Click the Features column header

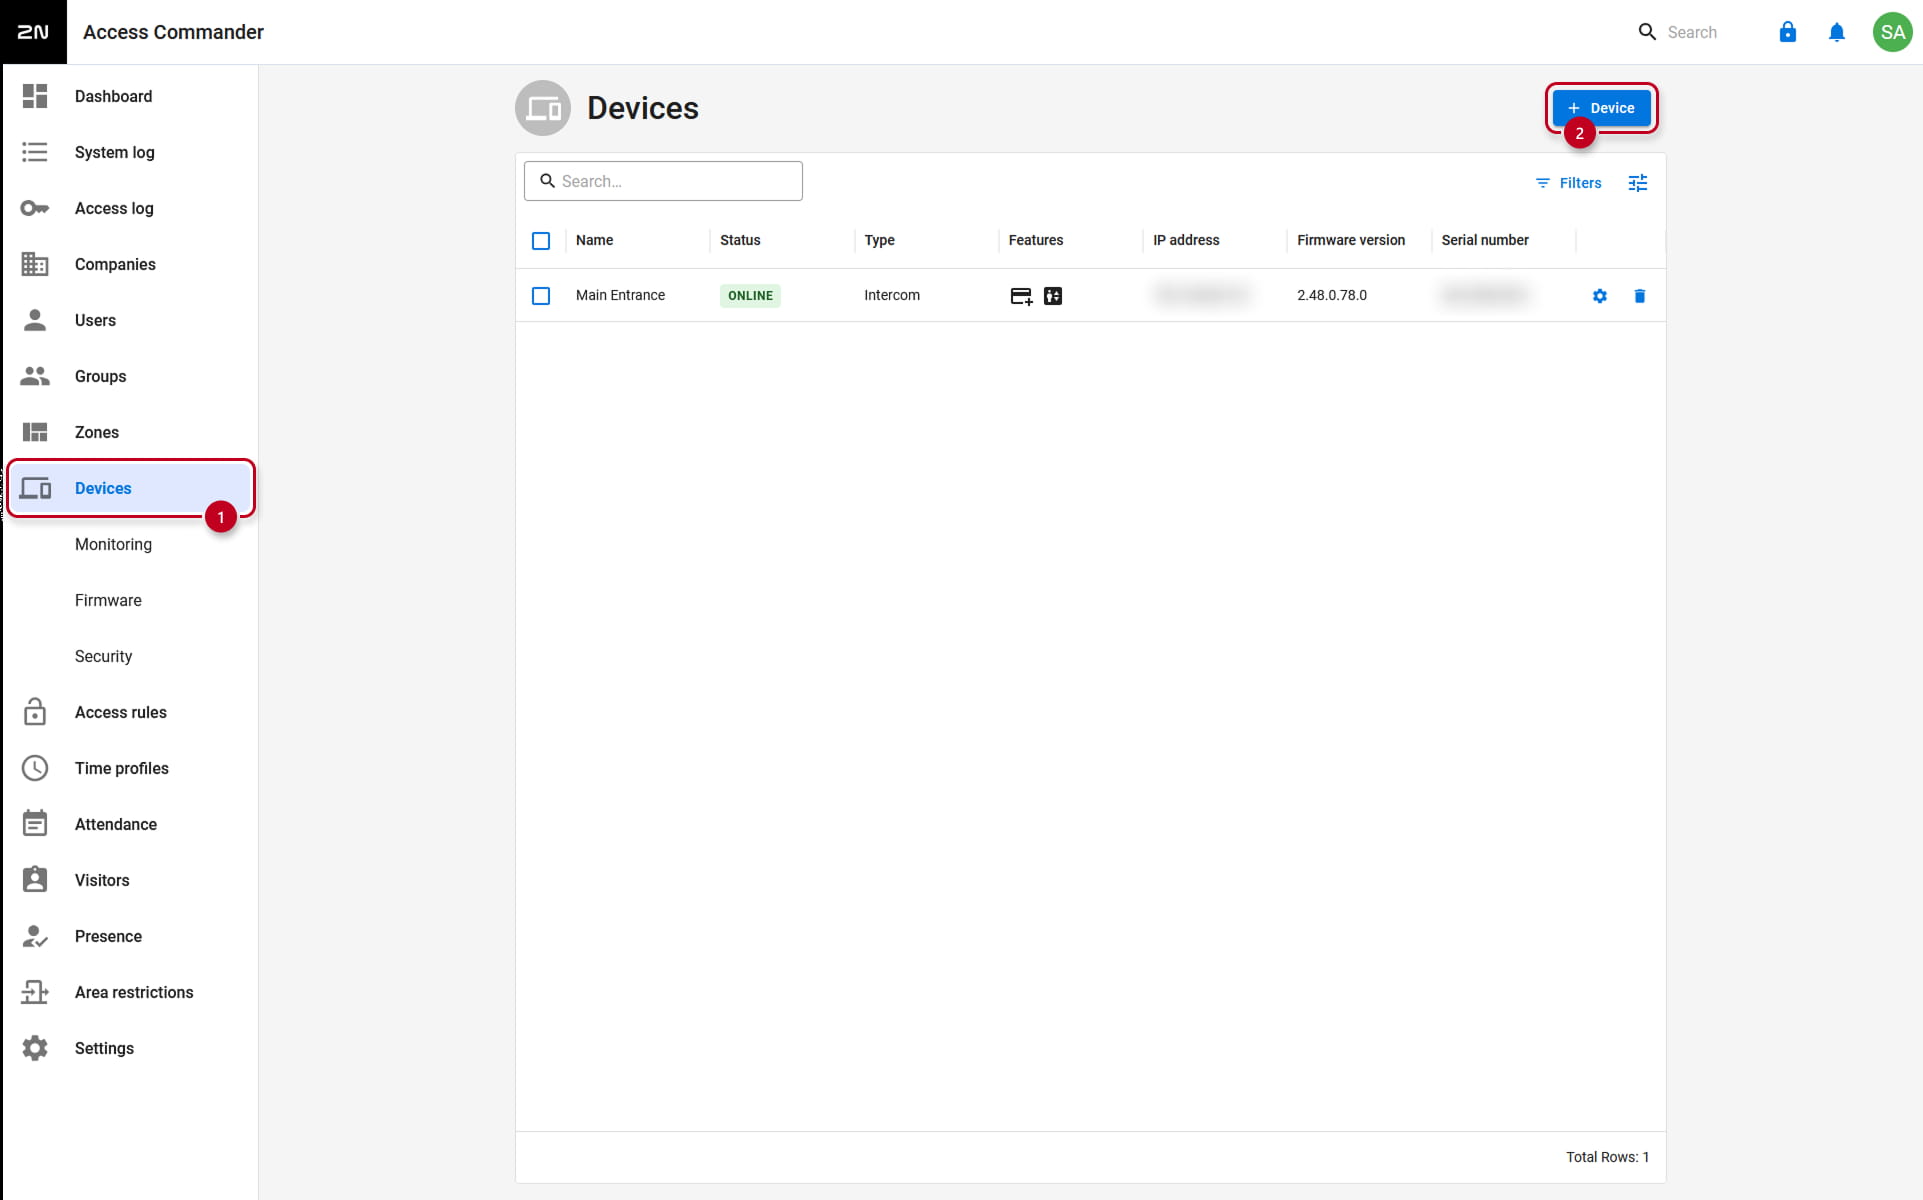[x=1036, y=241]
